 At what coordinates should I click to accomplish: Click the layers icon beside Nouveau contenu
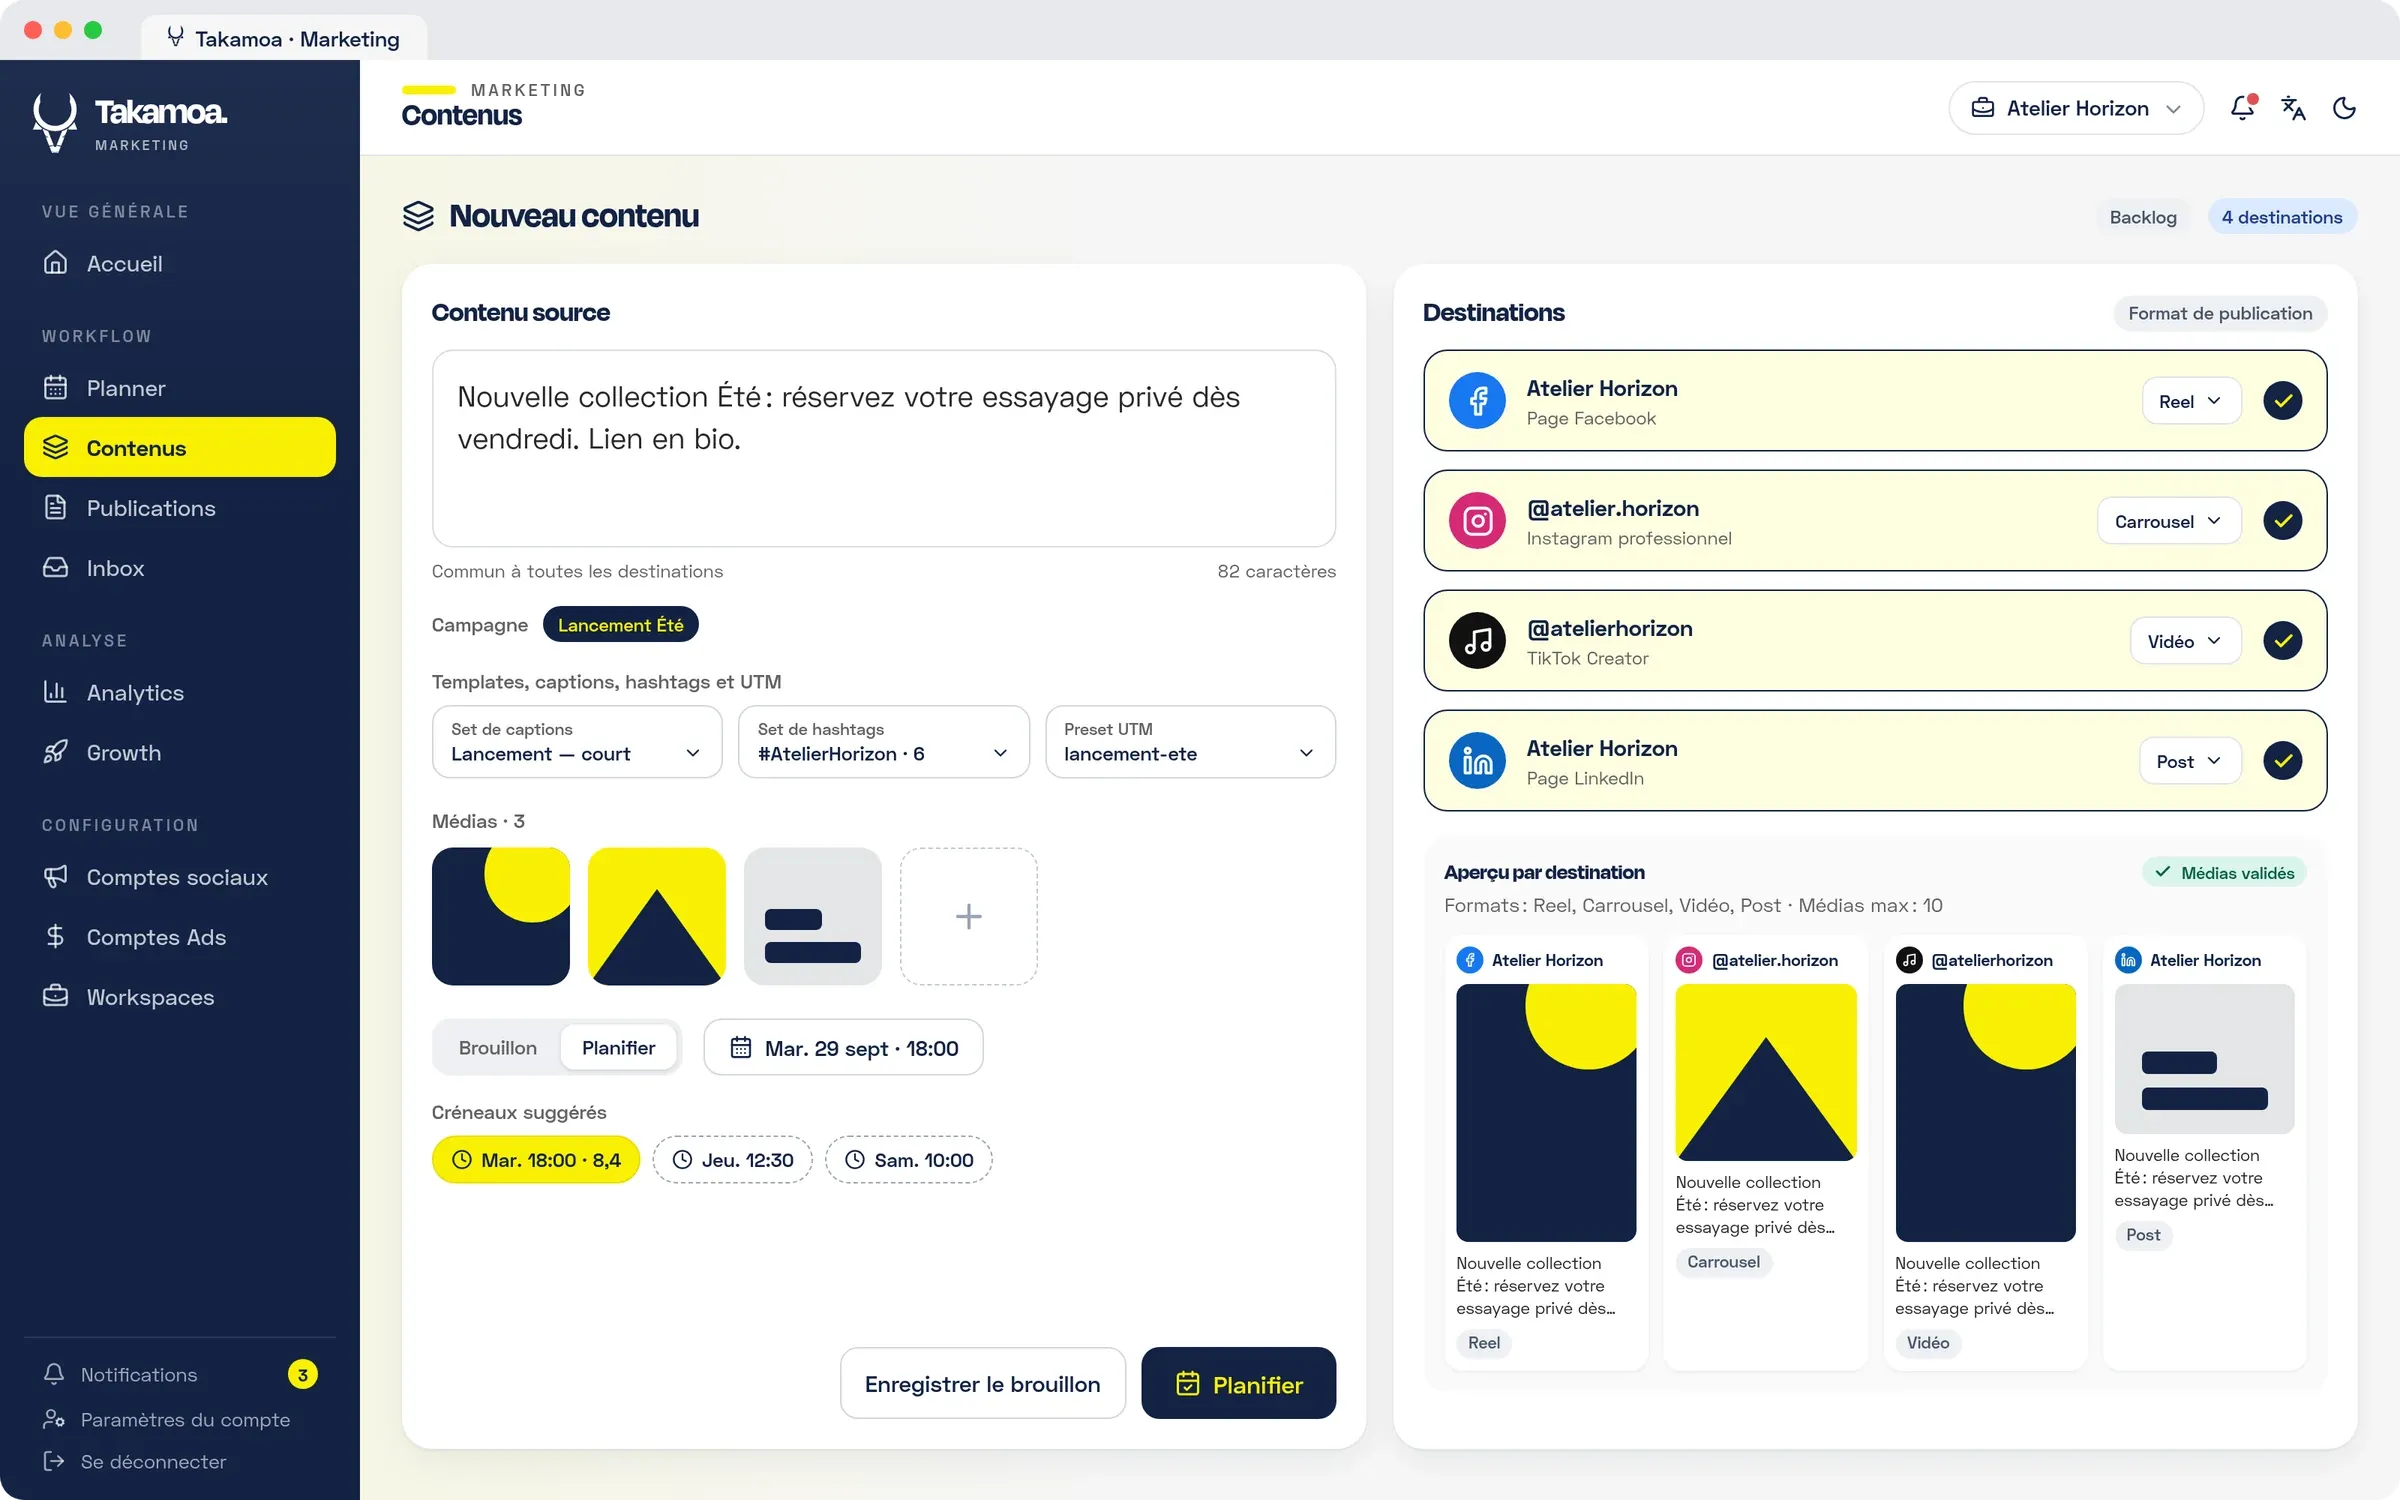[x=418, y=216]
